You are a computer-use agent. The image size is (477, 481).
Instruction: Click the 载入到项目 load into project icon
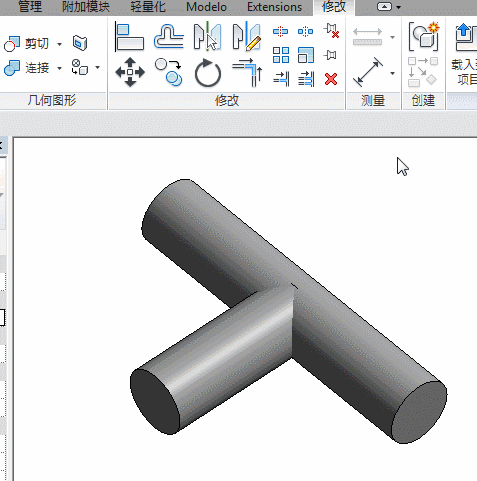tap(465, 53)
